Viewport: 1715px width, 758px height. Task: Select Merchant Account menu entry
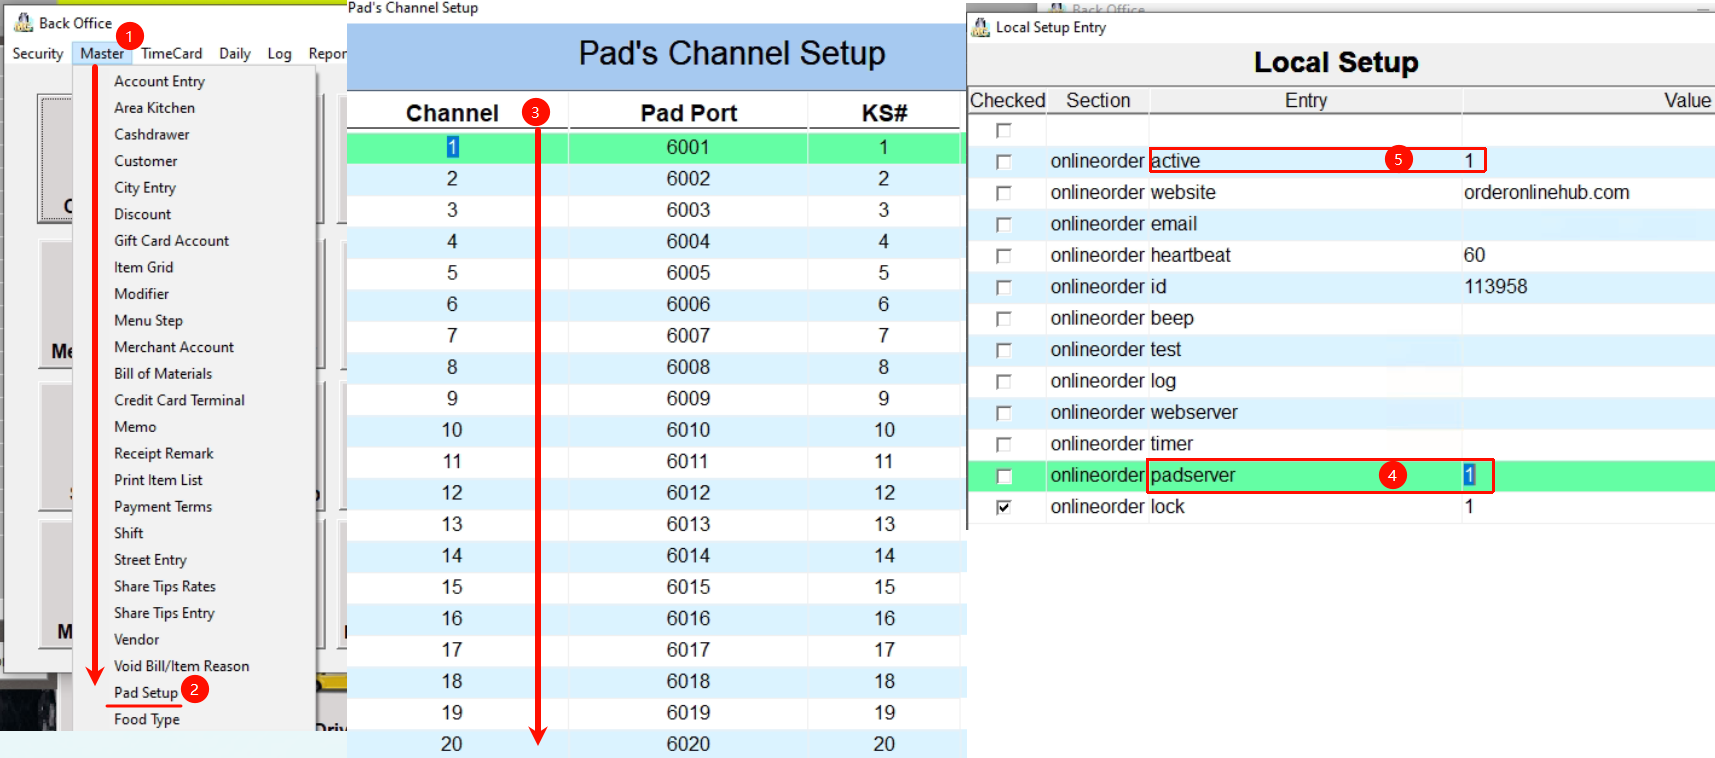tap(174, 347)
